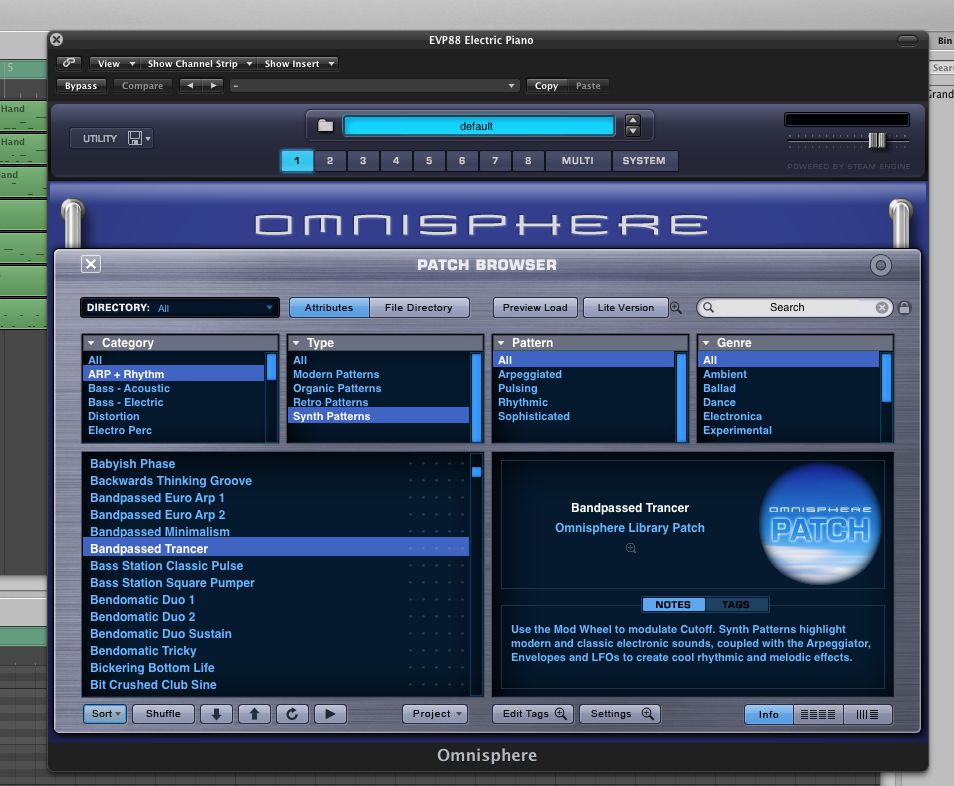The image size is (954, 786).
Task: Click the default patch name display
Action: [478, 126]
